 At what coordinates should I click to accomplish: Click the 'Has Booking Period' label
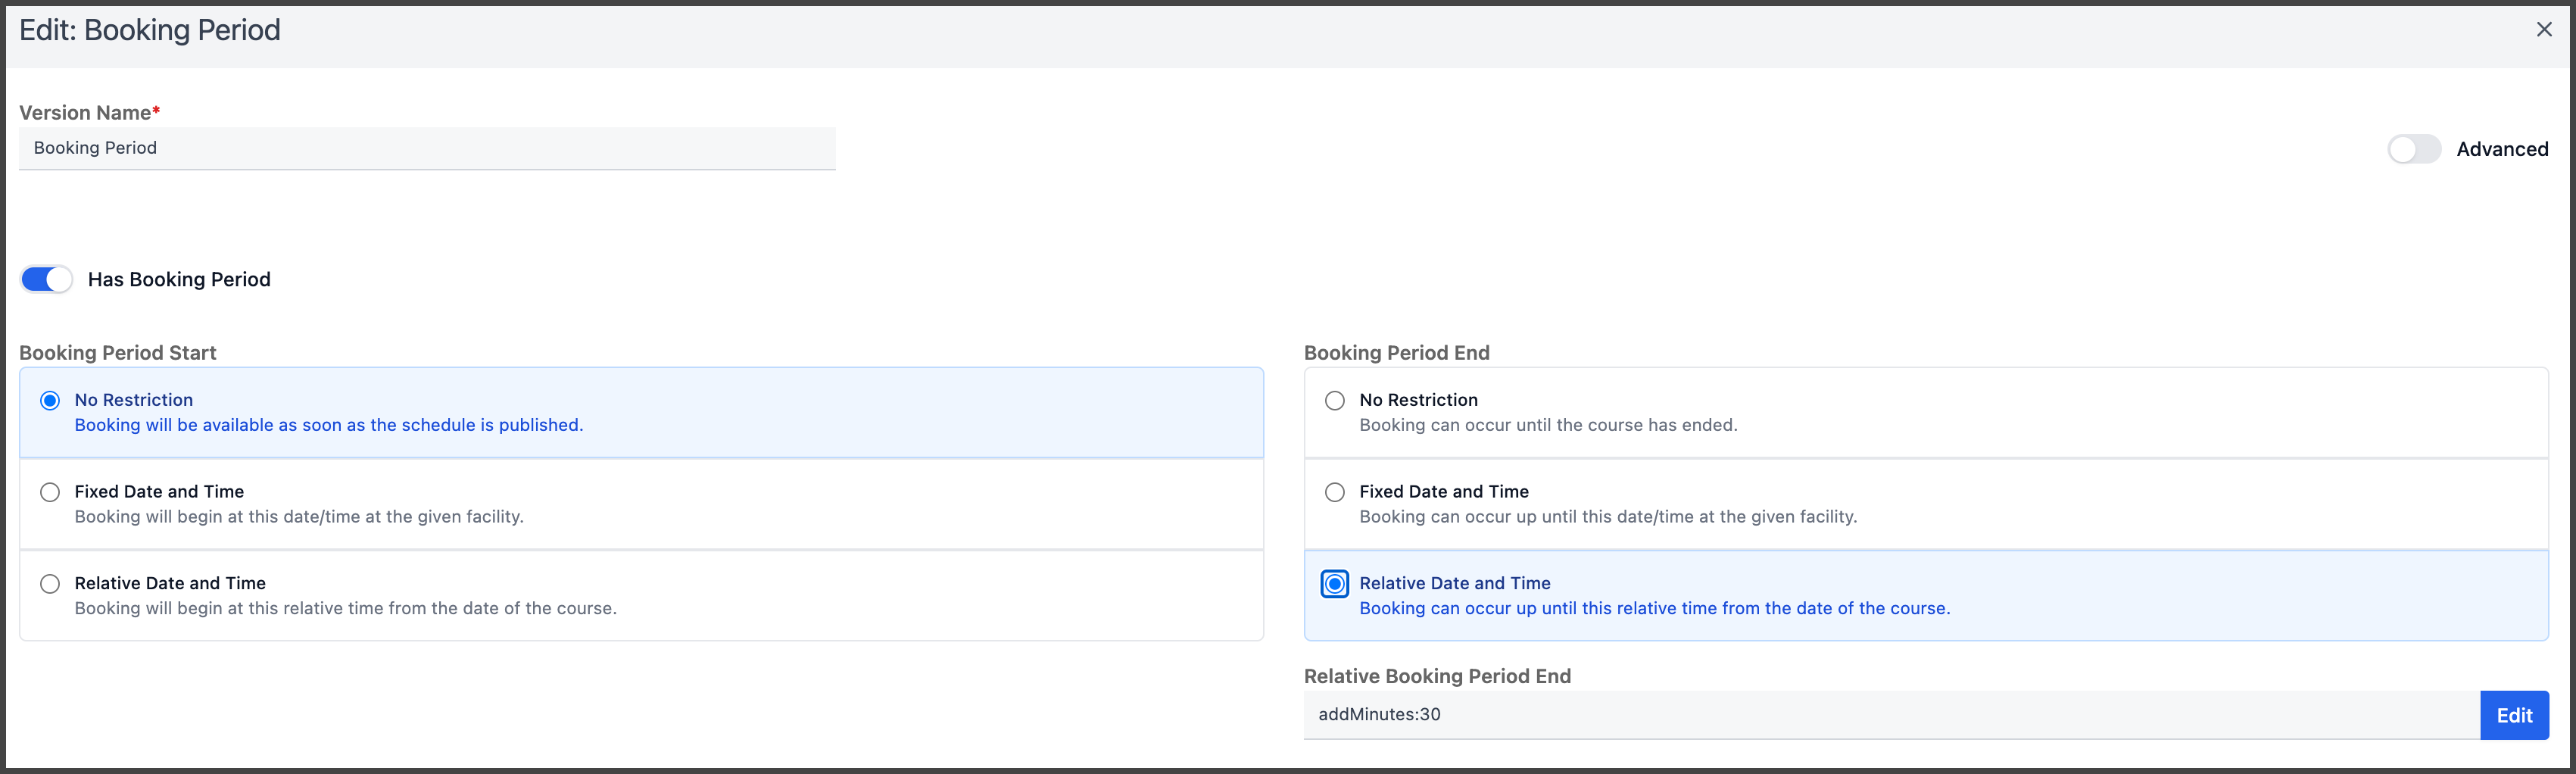click(179, 279)
